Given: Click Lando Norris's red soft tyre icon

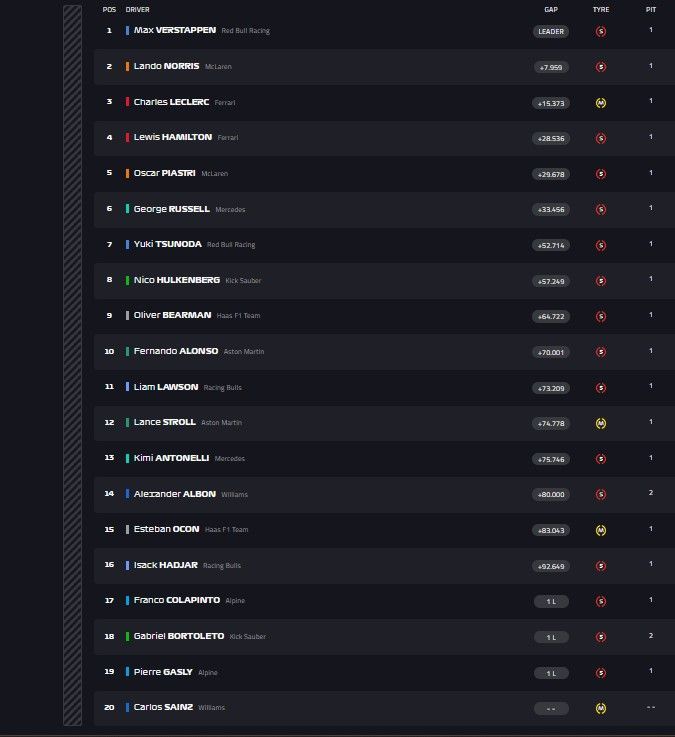Looking at the screenshot, I should pos(600,67).
